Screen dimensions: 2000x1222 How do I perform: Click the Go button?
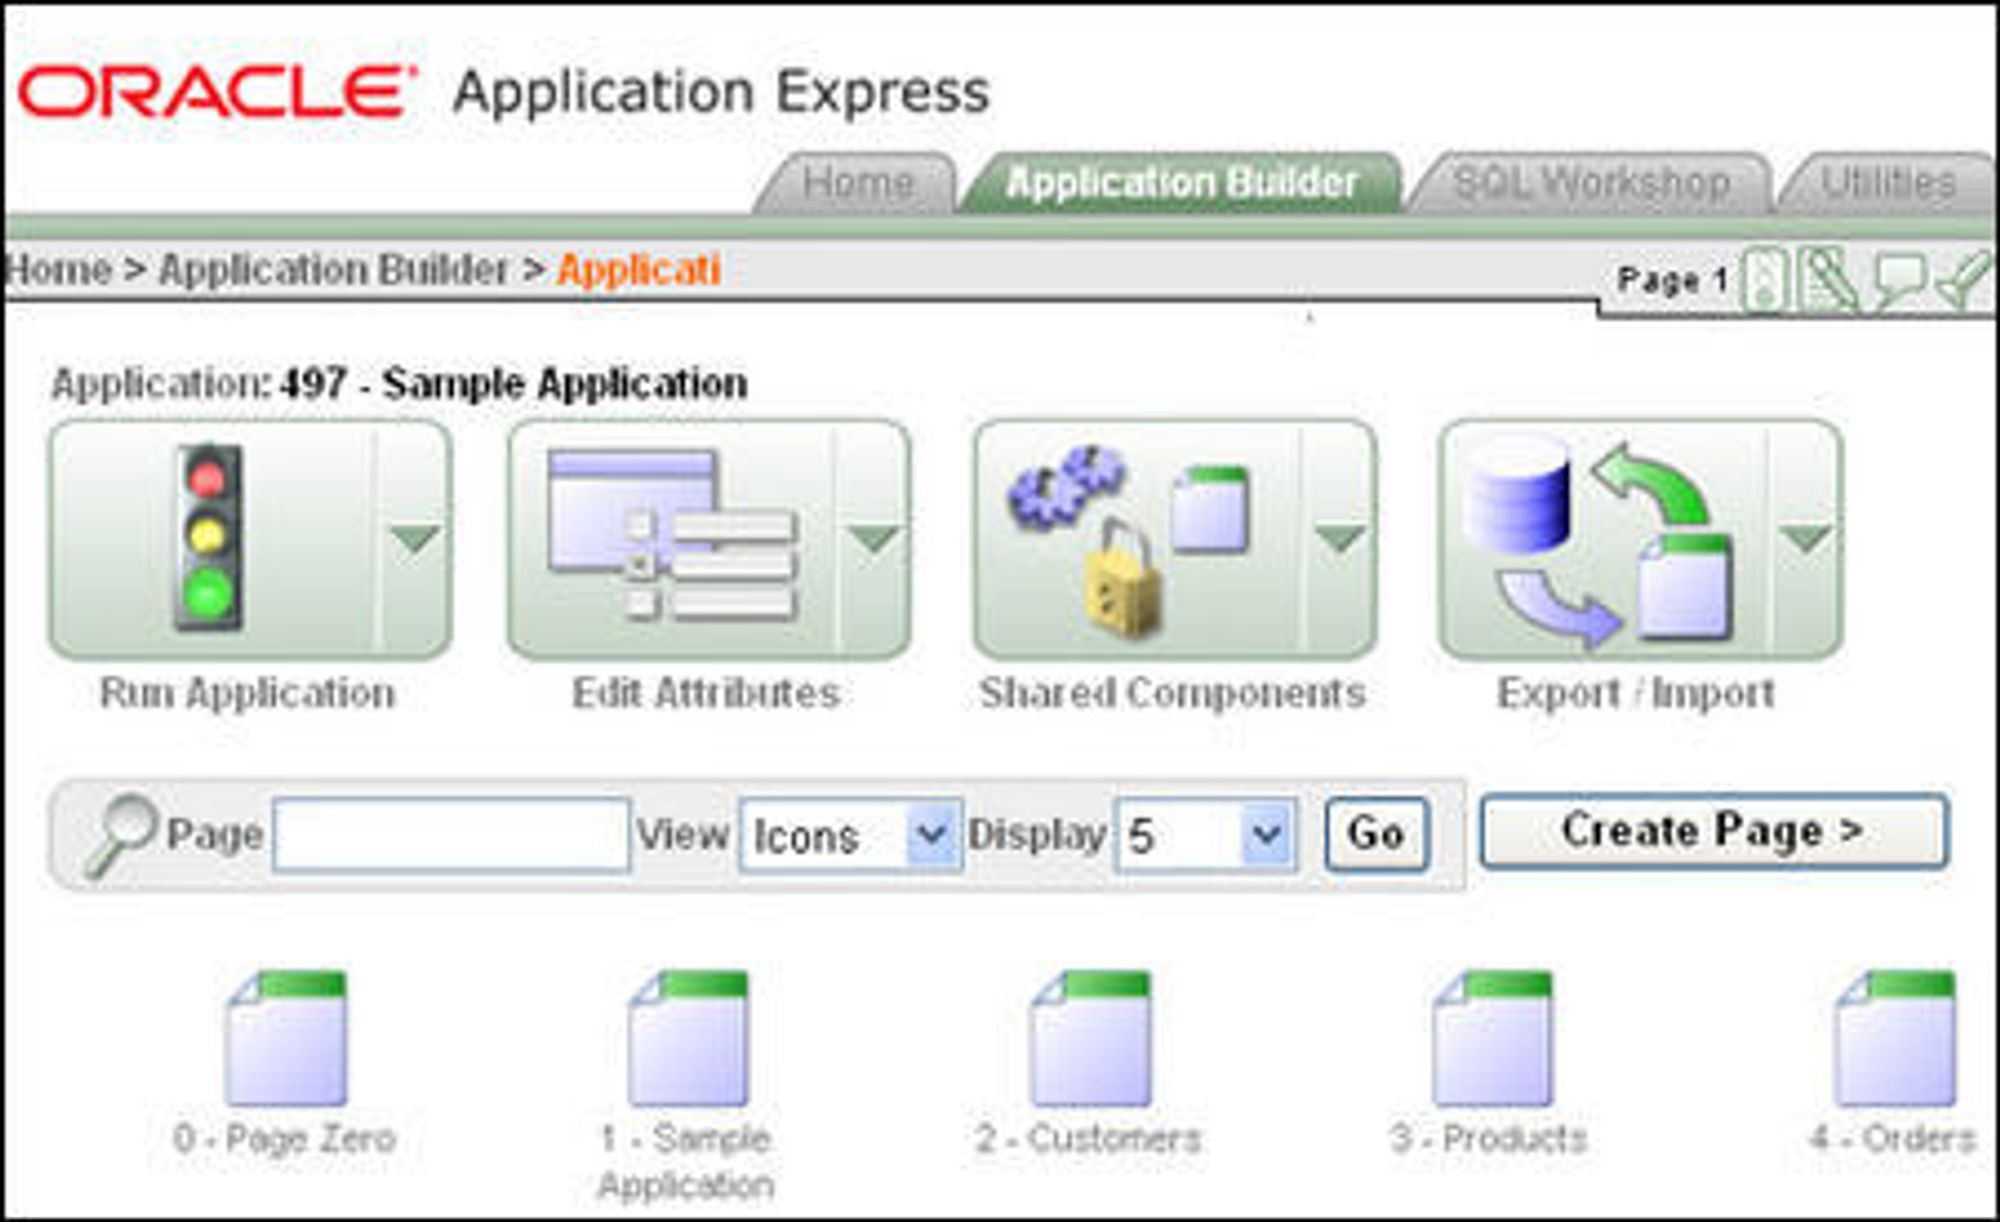point(1376,834)
